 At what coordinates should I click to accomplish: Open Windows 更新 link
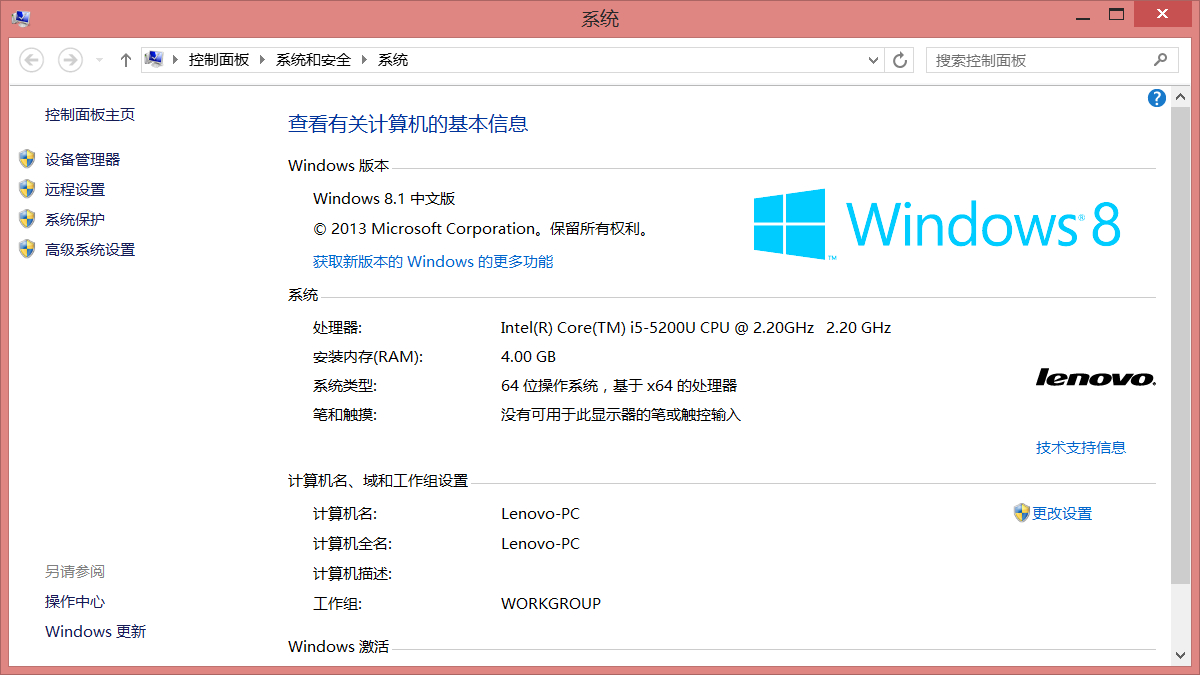tap(95, 632)
